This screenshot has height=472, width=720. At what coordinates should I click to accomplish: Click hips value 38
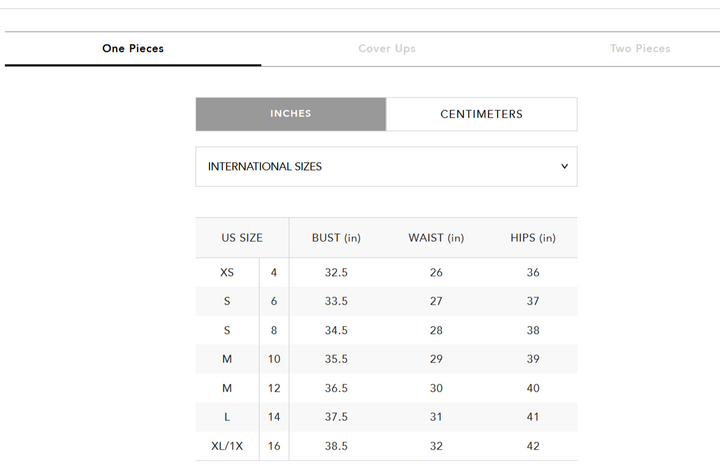tap(533, 331)
